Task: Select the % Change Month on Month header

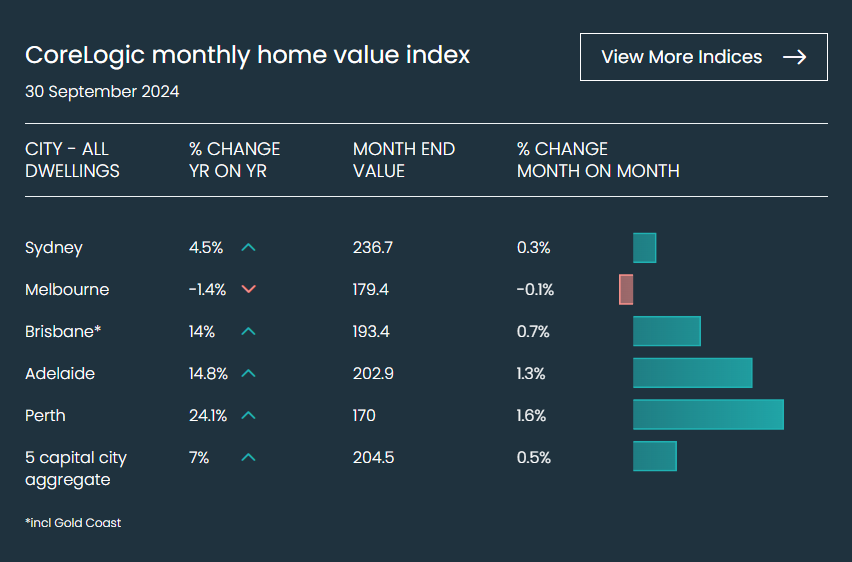Action: 598,160
